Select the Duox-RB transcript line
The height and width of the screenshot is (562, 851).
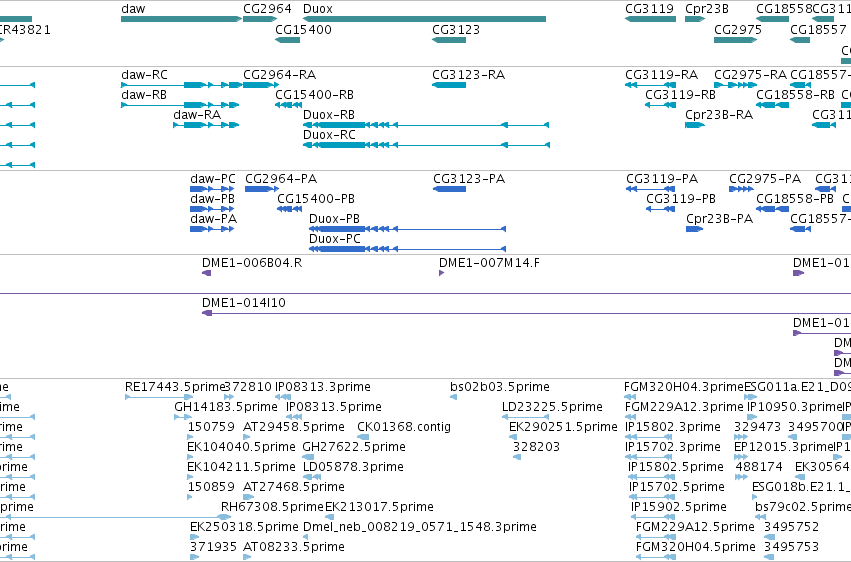(x=426, y=125)
